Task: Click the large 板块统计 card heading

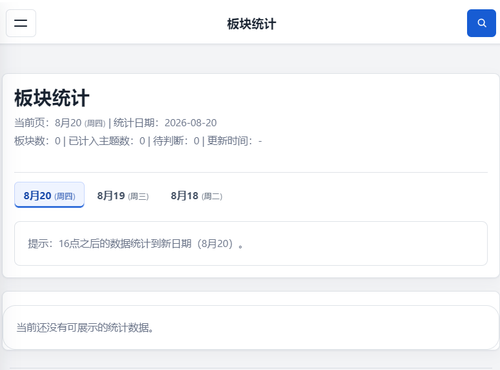Action: [52, 98]
